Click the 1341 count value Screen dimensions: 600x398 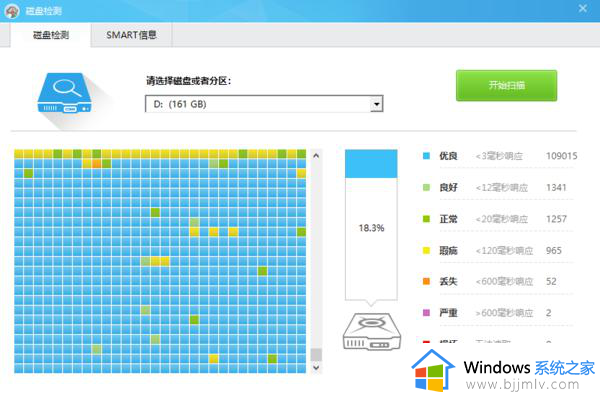coord(556,187)
